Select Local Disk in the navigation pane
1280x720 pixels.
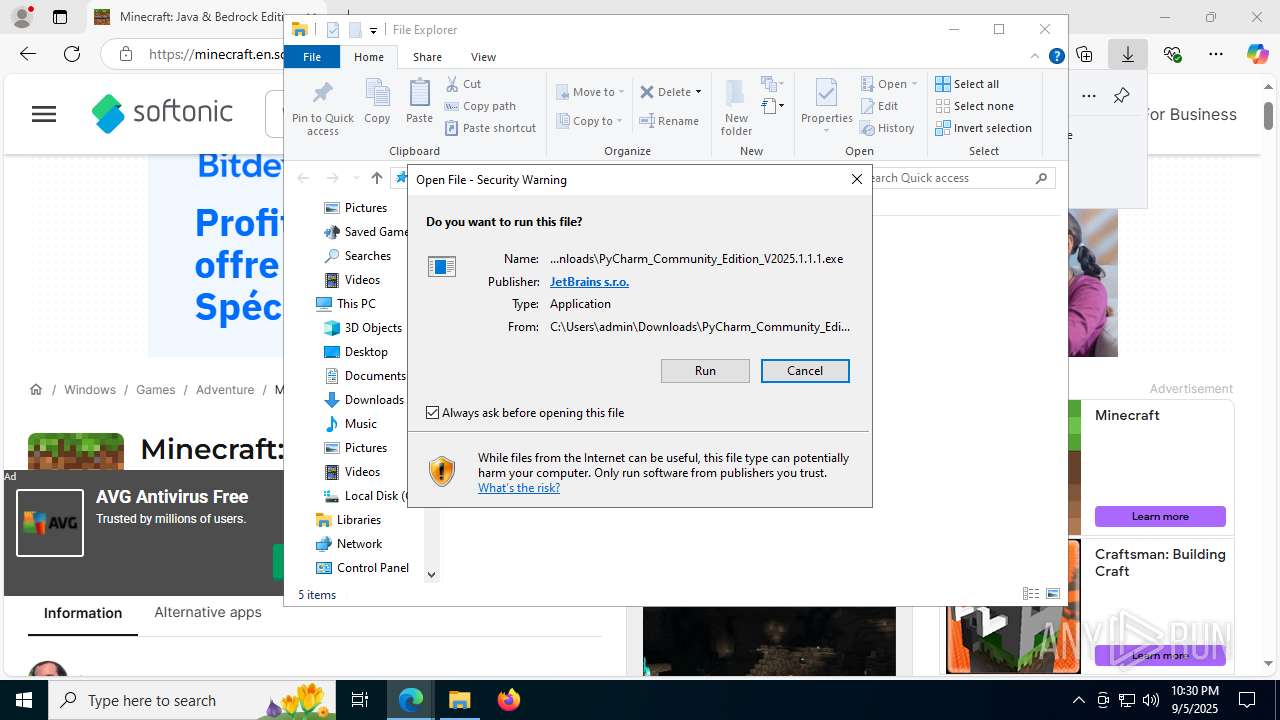tap(365, 496)
